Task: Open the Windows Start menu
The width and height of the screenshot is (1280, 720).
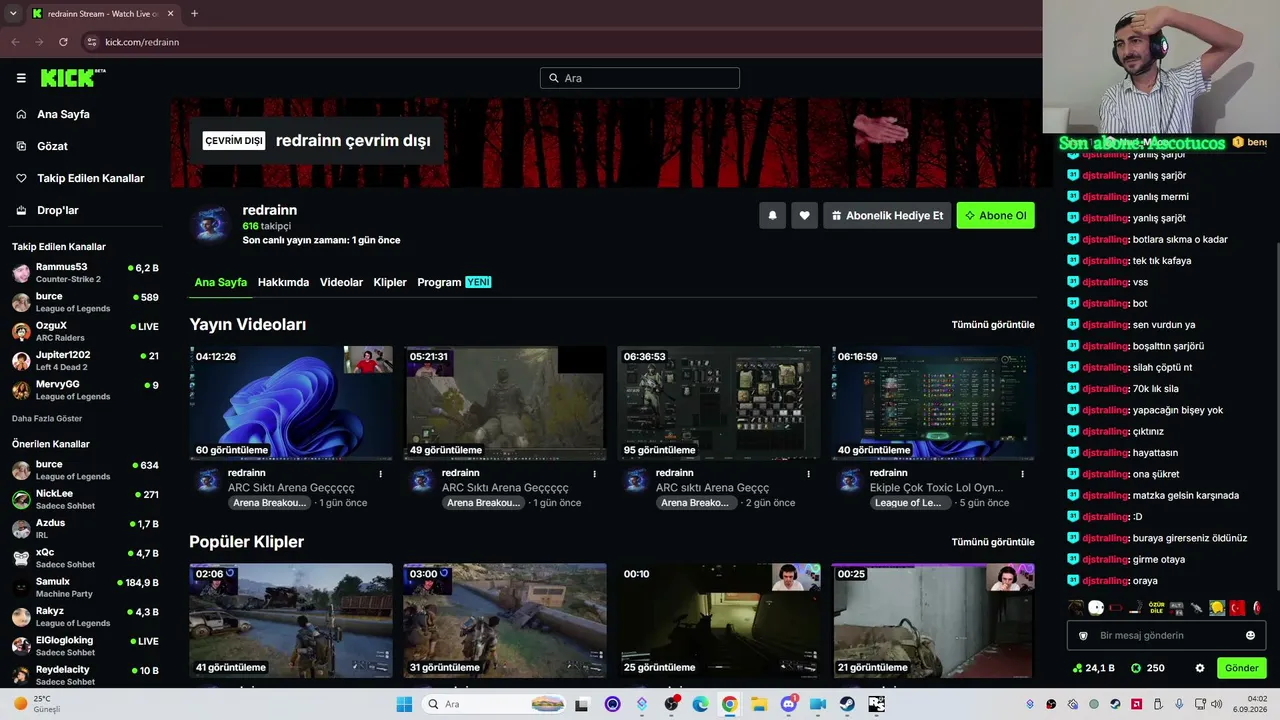Action: pyautogui.click(x=404, y=704)
